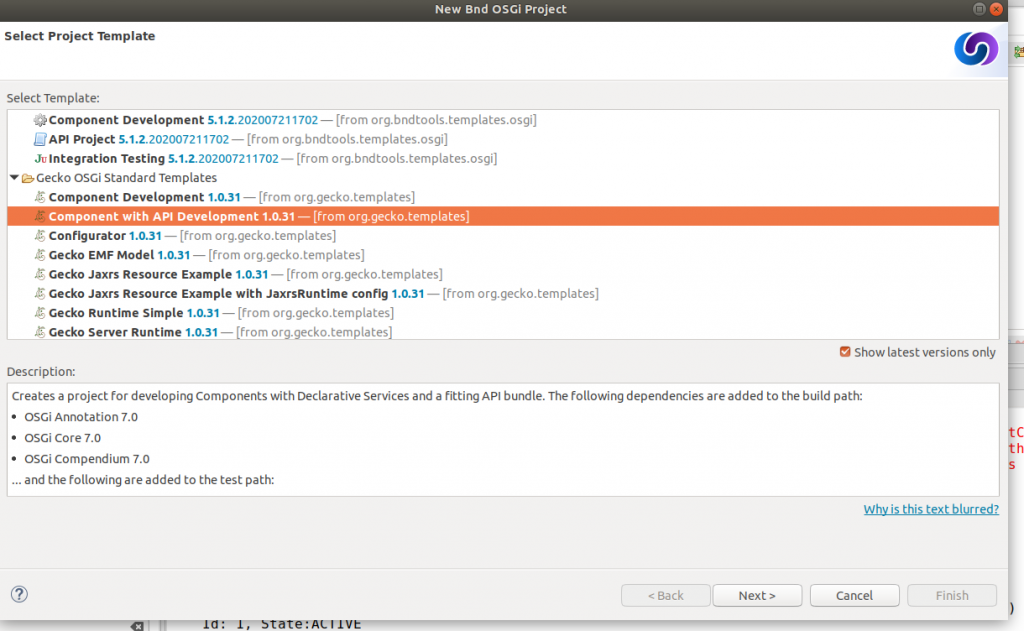Select the Gecko EMF Model template
This screenshot has height=631, width=1024.
click(503, 255)
